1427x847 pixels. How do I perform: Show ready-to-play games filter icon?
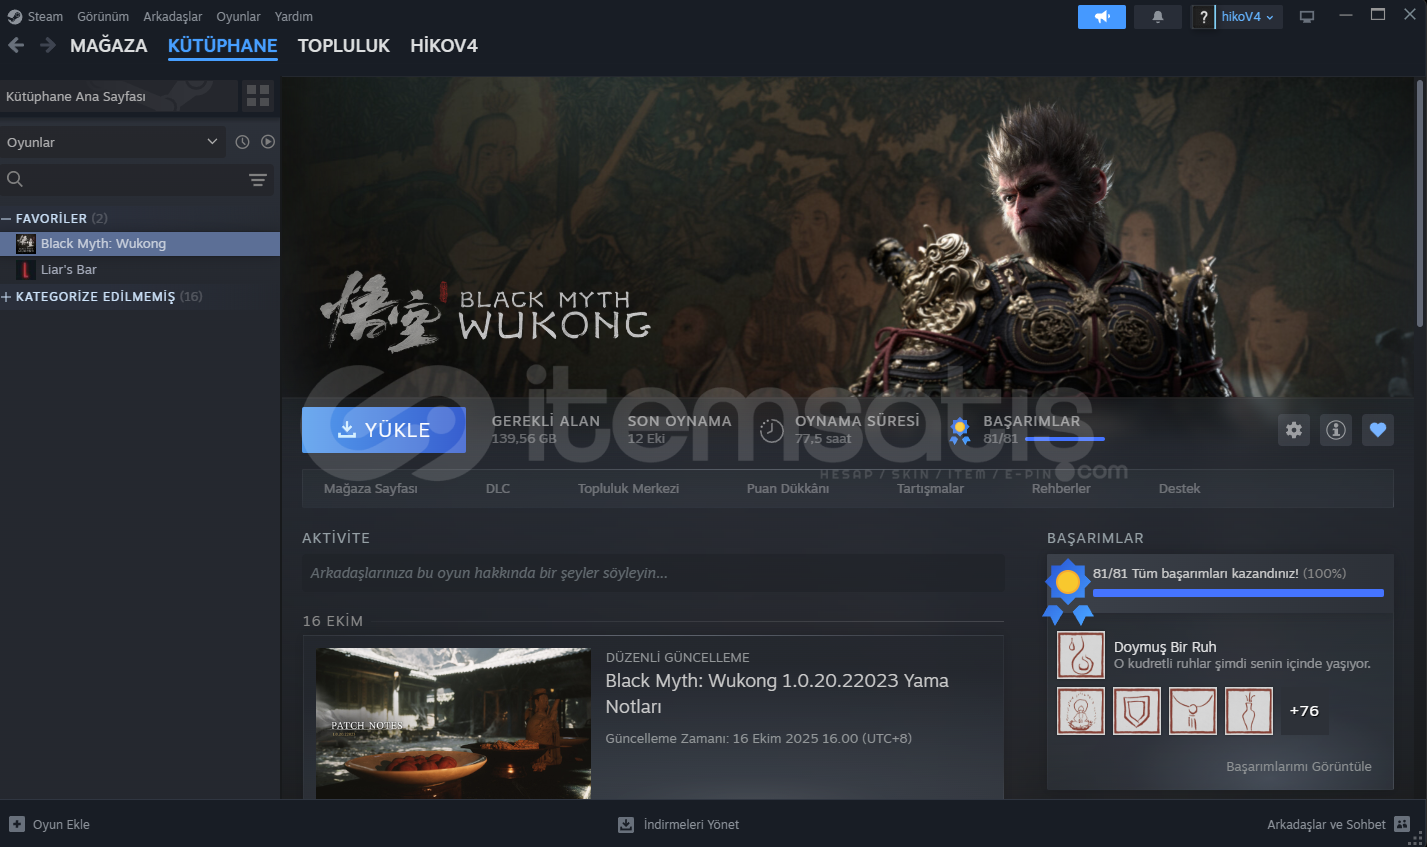[x=268, y=142]
